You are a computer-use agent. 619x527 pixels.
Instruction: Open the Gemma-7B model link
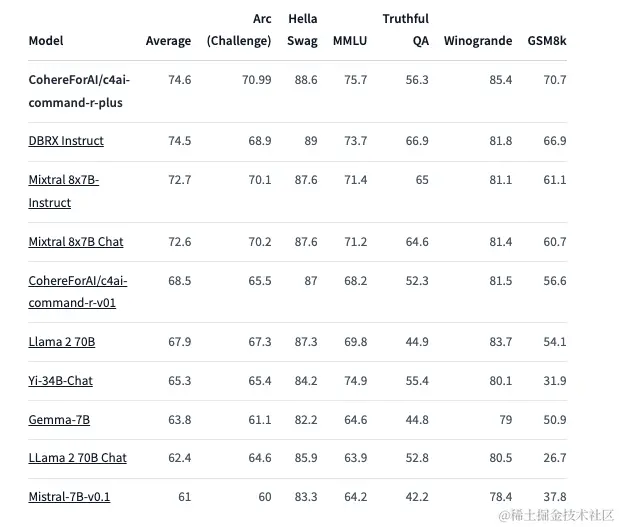[59, 420]
